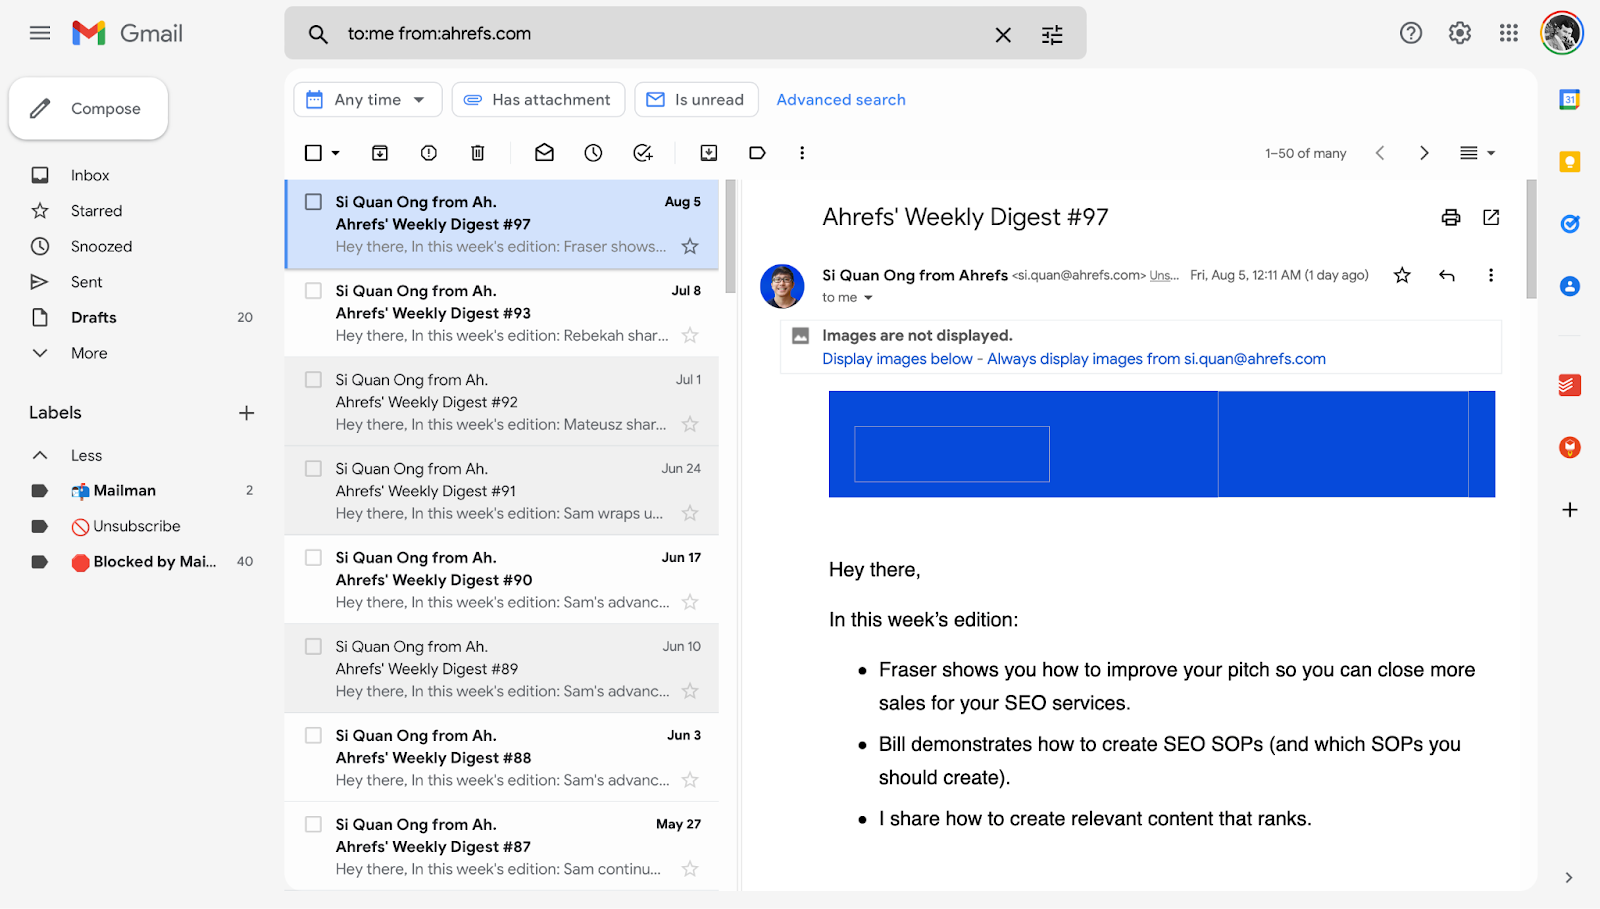The image size is (1600, 909).
Task: Snooze the email with the clock icon
Action: pyautogui.click(x=594, y=153)
